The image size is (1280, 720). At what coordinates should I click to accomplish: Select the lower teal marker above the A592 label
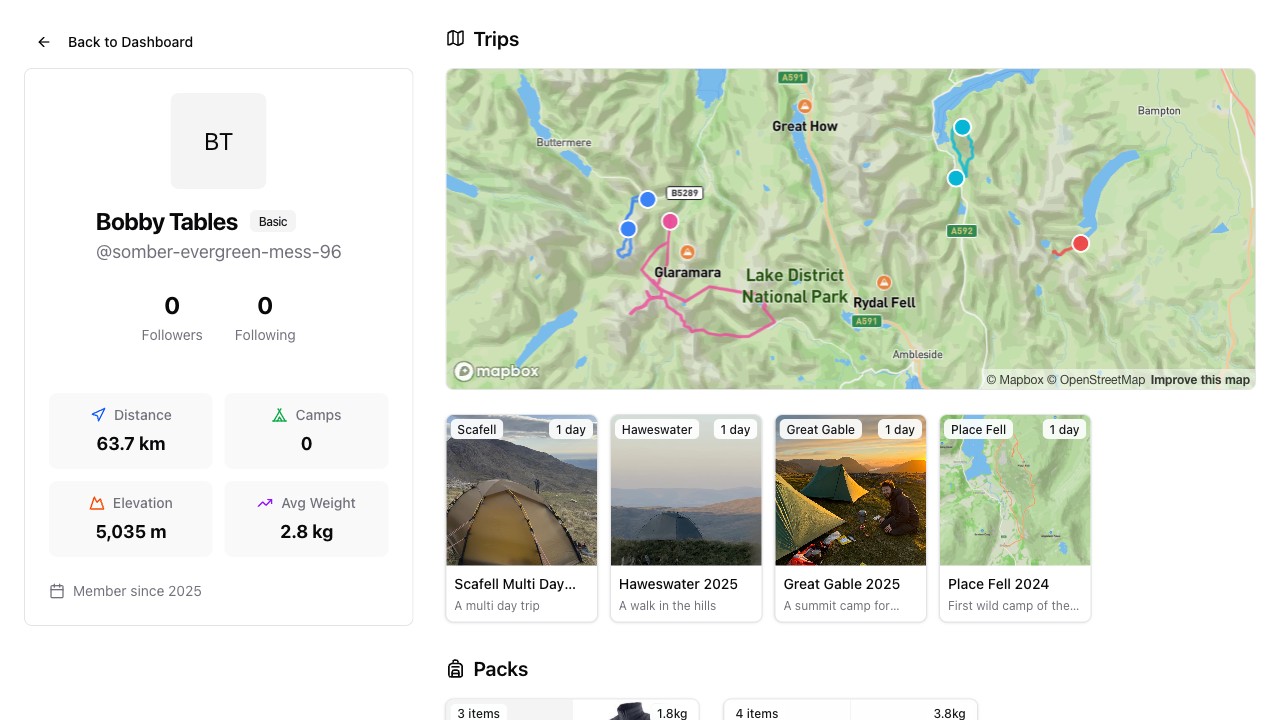point(956,178)
